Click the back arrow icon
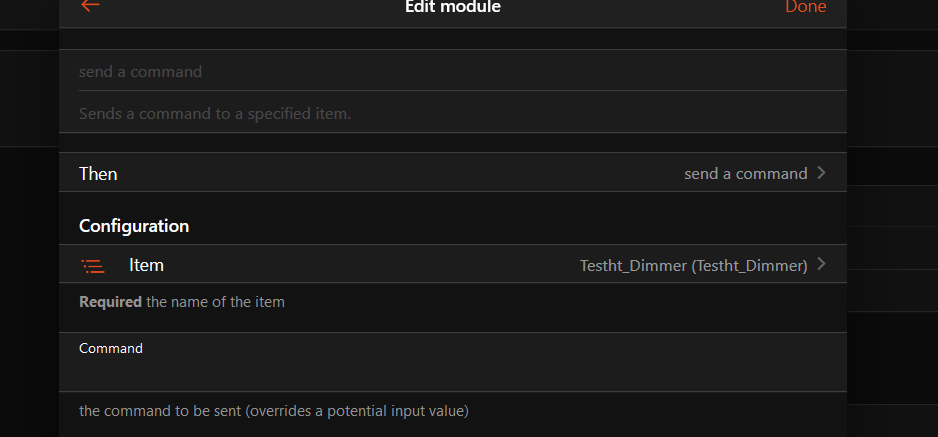This screenshot has width=938, height=437. coord(90,6)
